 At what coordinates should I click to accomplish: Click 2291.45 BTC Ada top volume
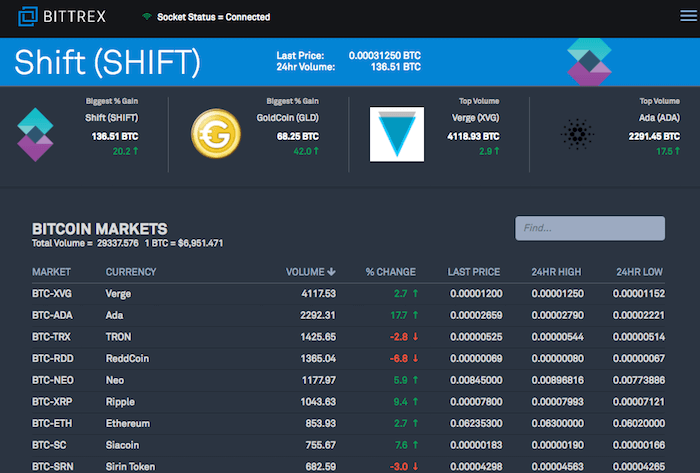tap(654, 136)
